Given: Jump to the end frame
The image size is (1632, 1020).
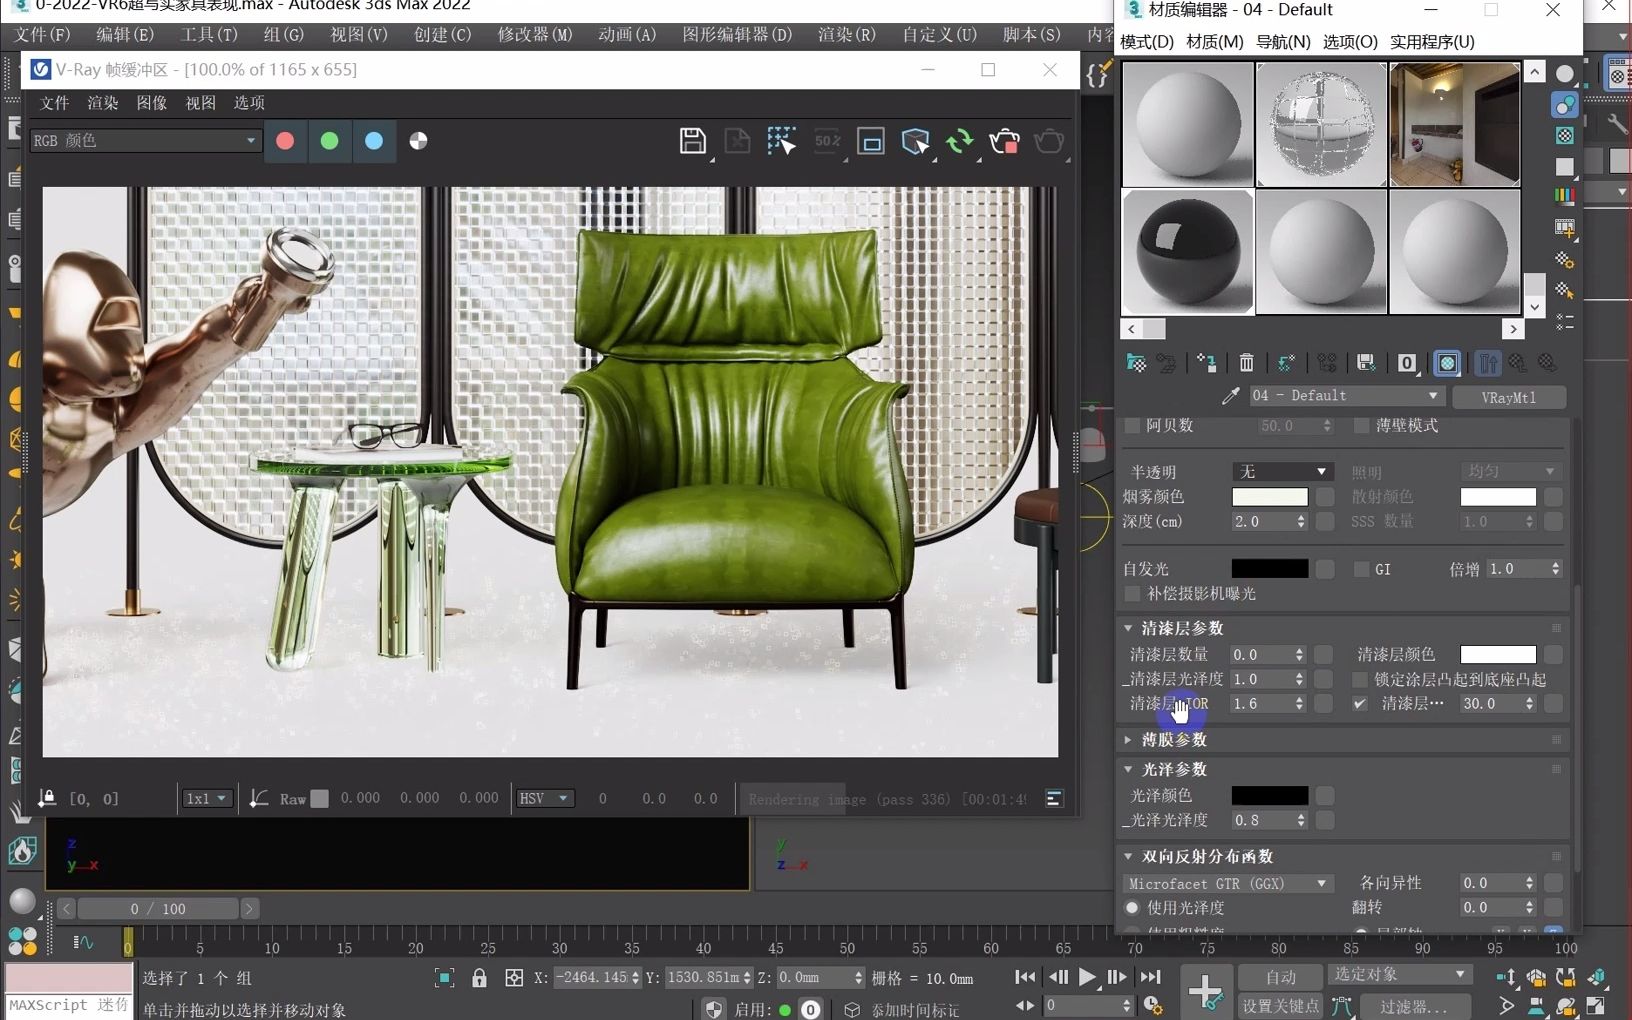Looking at the screenshot, I should point(1150,977).
